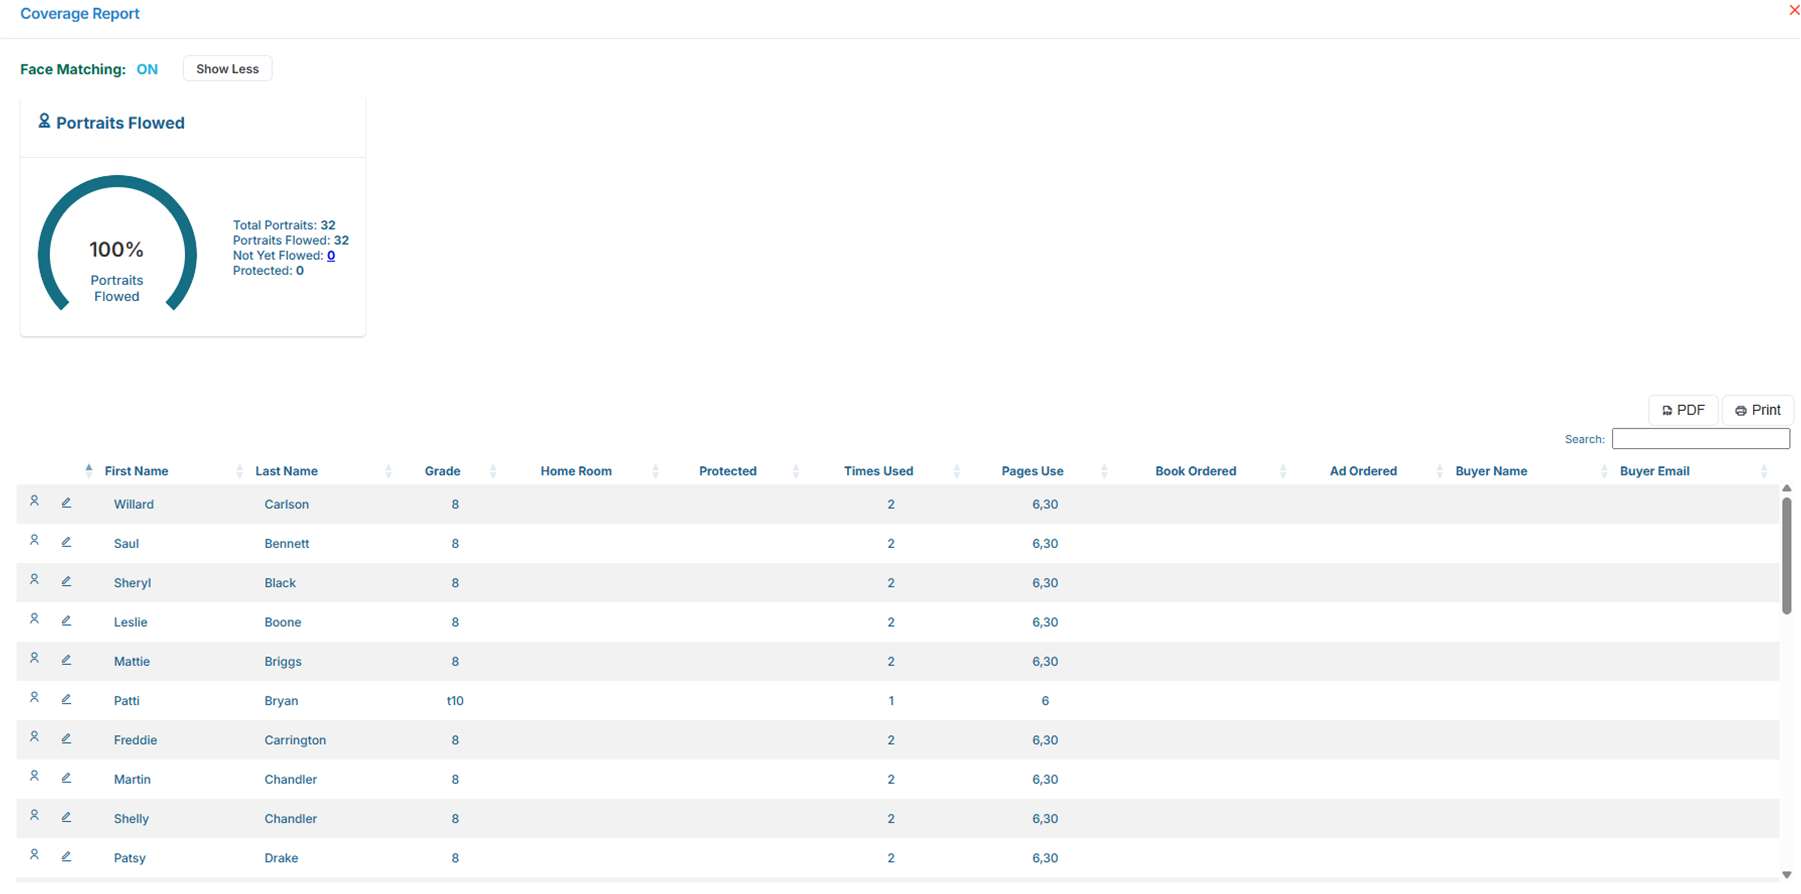The height and width of the screenshot is (894, 1801).
Task: Edit the Willard Carlson row
Action: pyautogui.click(x=66, y=502)
